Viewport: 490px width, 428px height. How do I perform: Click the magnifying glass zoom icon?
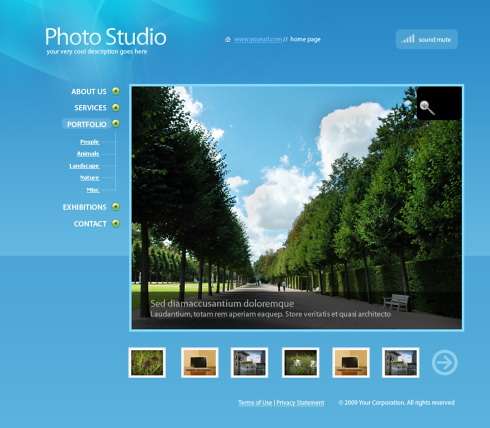pos(427,108)
